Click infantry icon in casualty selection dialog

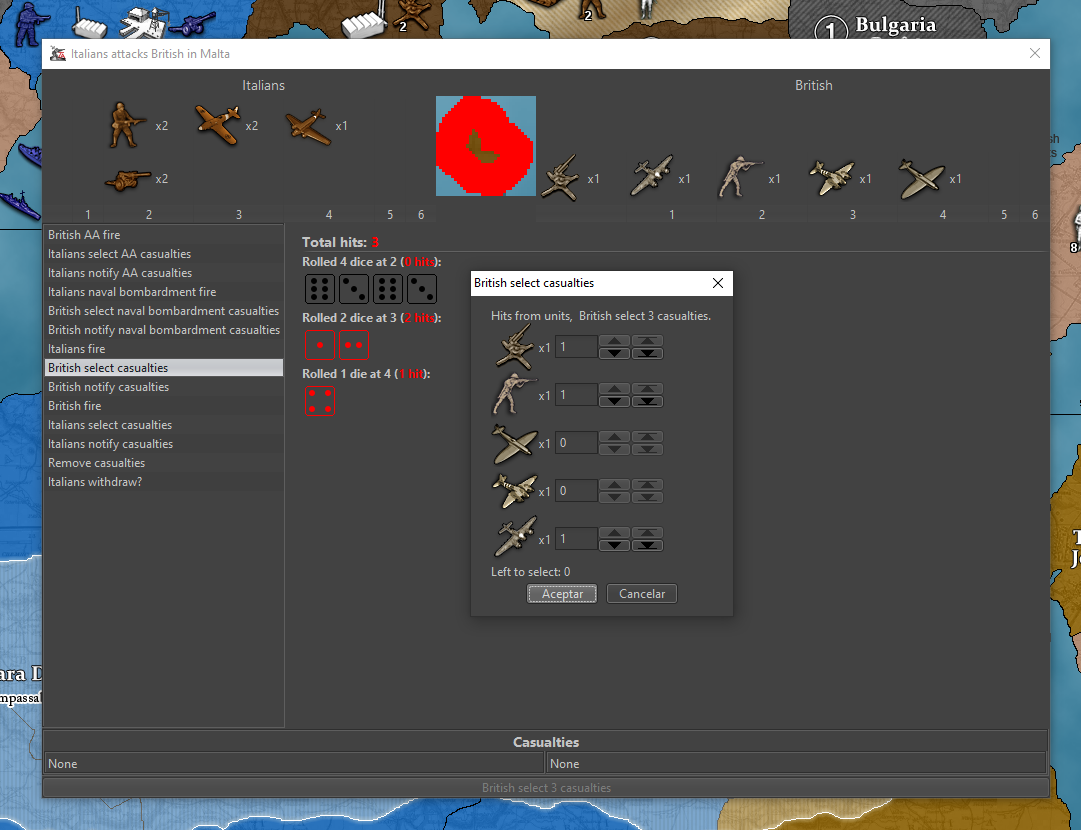click(x=515, y=395)
